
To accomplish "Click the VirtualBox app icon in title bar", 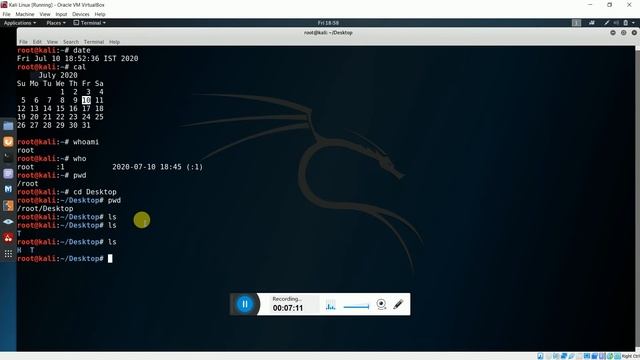I will [4, 5].
